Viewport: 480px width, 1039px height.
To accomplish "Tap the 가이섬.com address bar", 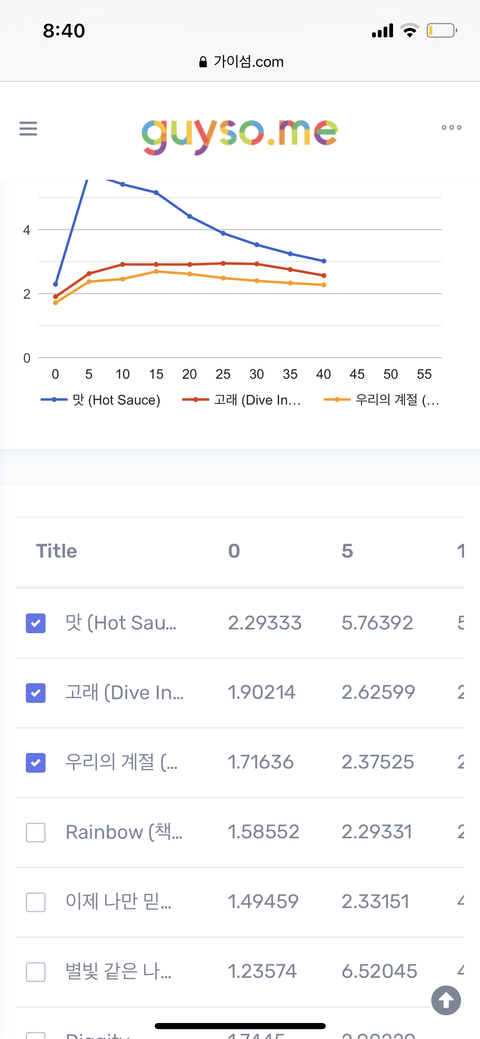I will point(240,62).
